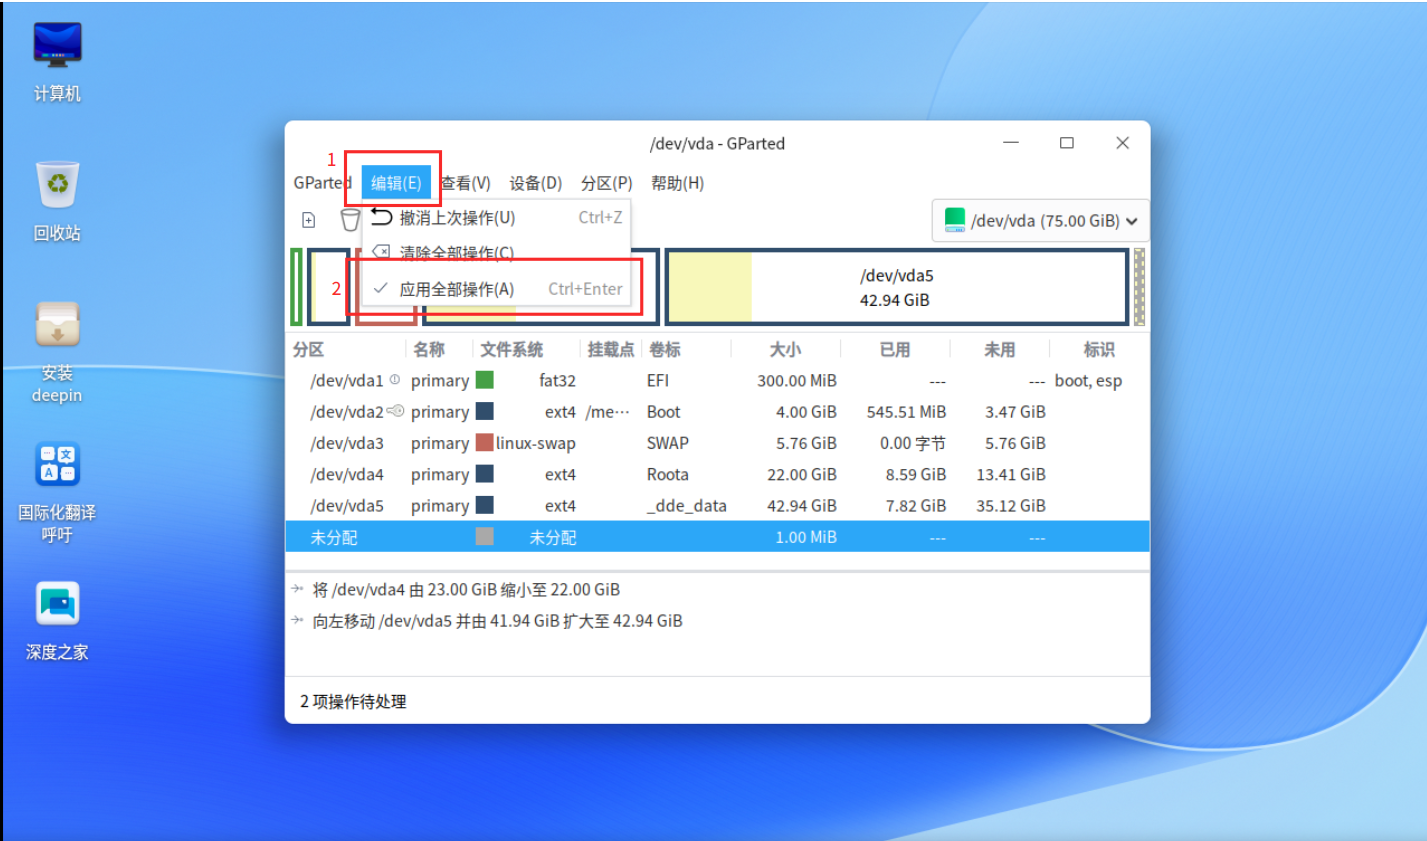
Task: Click the 545.51 MiB used cell
Action: click(906, 411)
